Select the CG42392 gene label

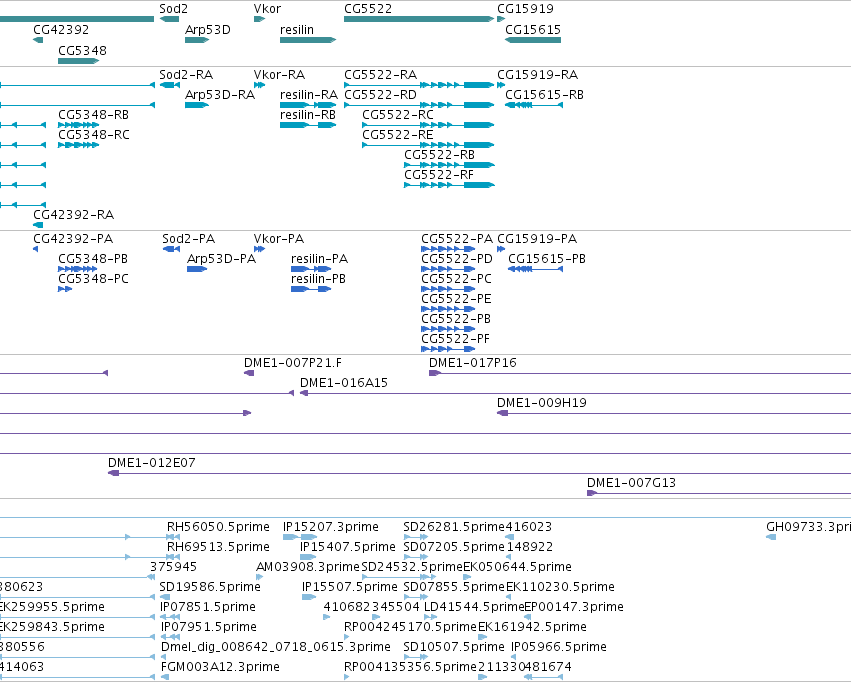point(61,29)
